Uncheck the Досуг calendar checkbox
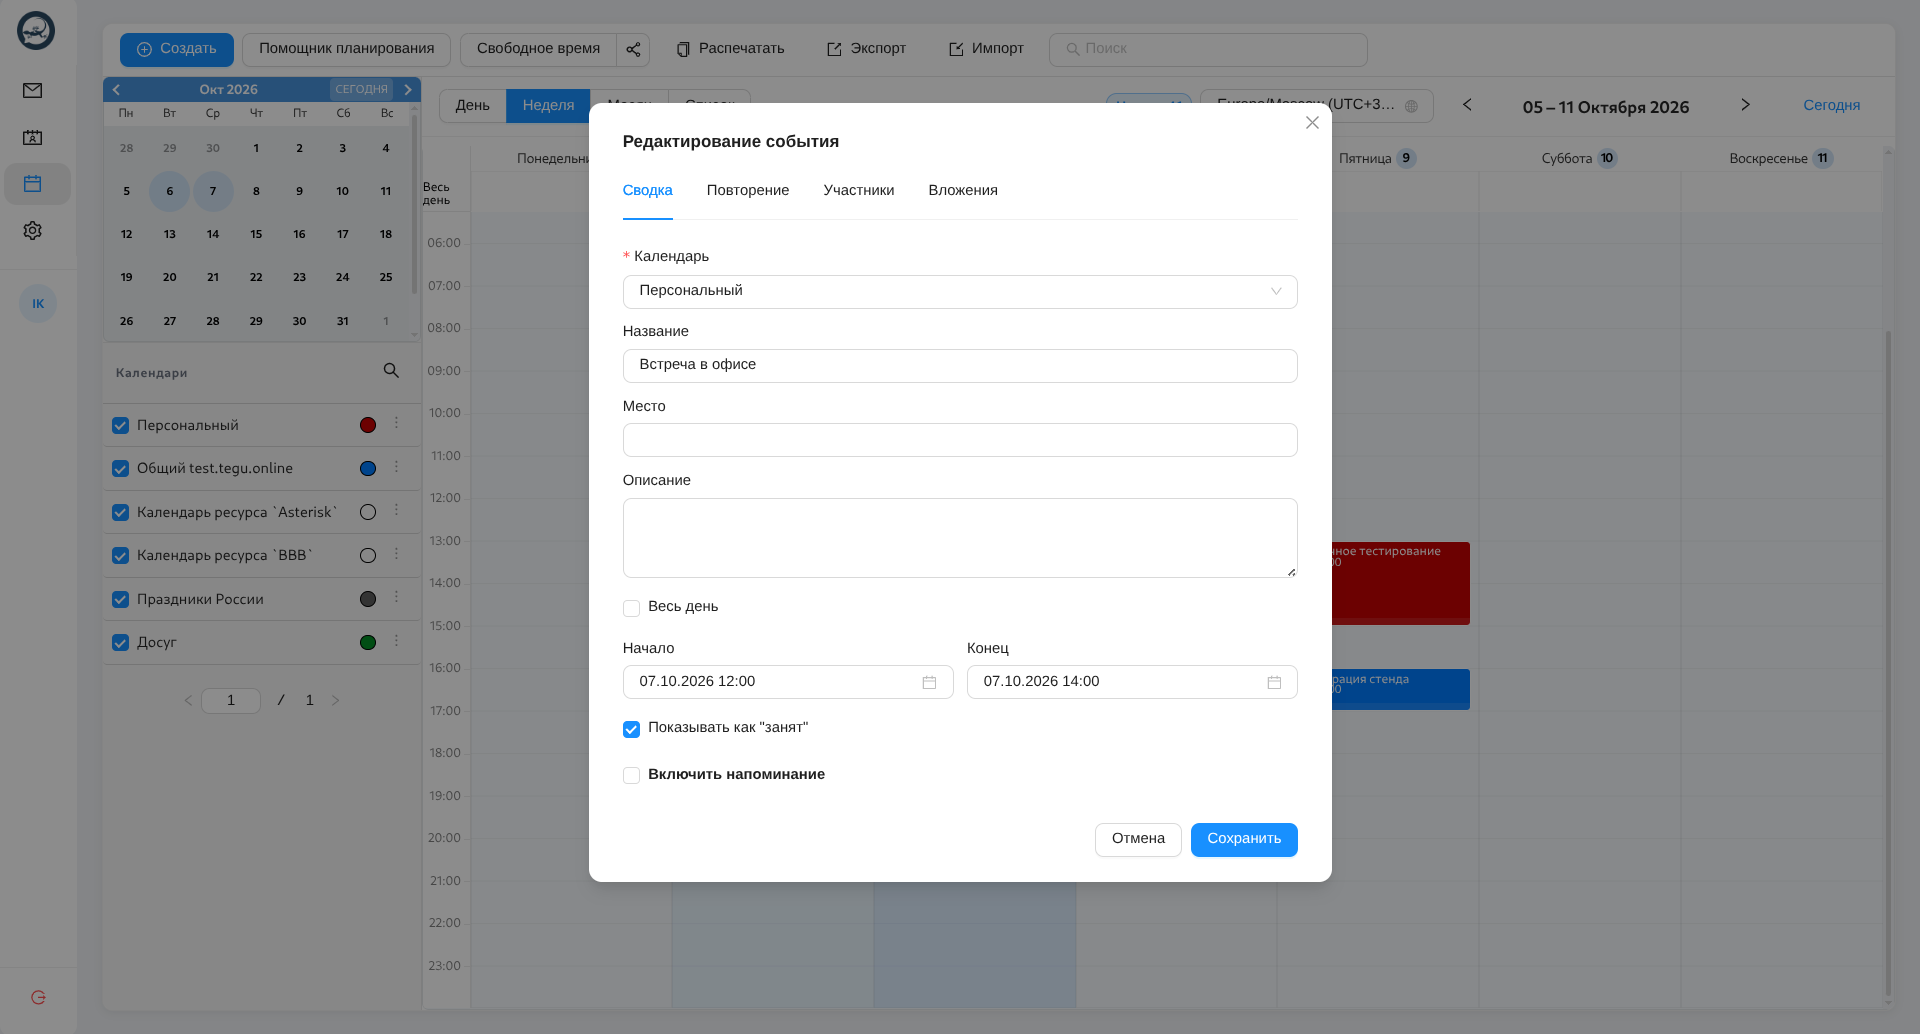 coord(121,643)
